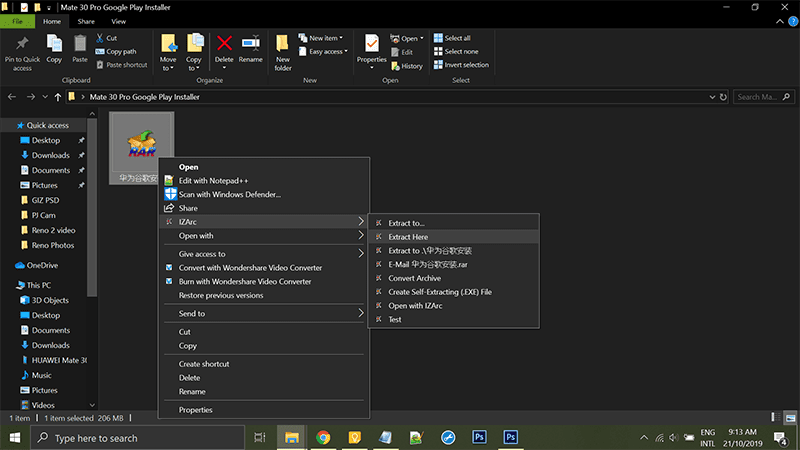Select Scan with Windows Defender

tap(229, 194)
